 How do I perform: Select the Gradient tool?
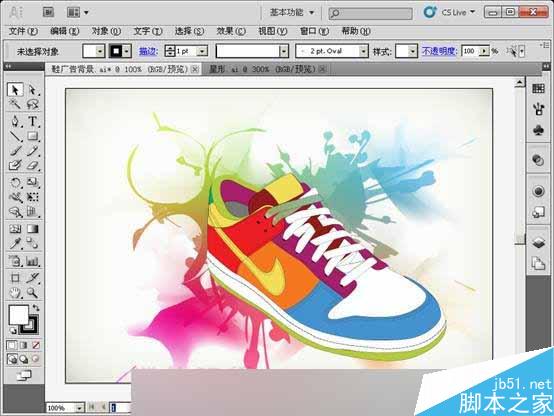point(33,229)
